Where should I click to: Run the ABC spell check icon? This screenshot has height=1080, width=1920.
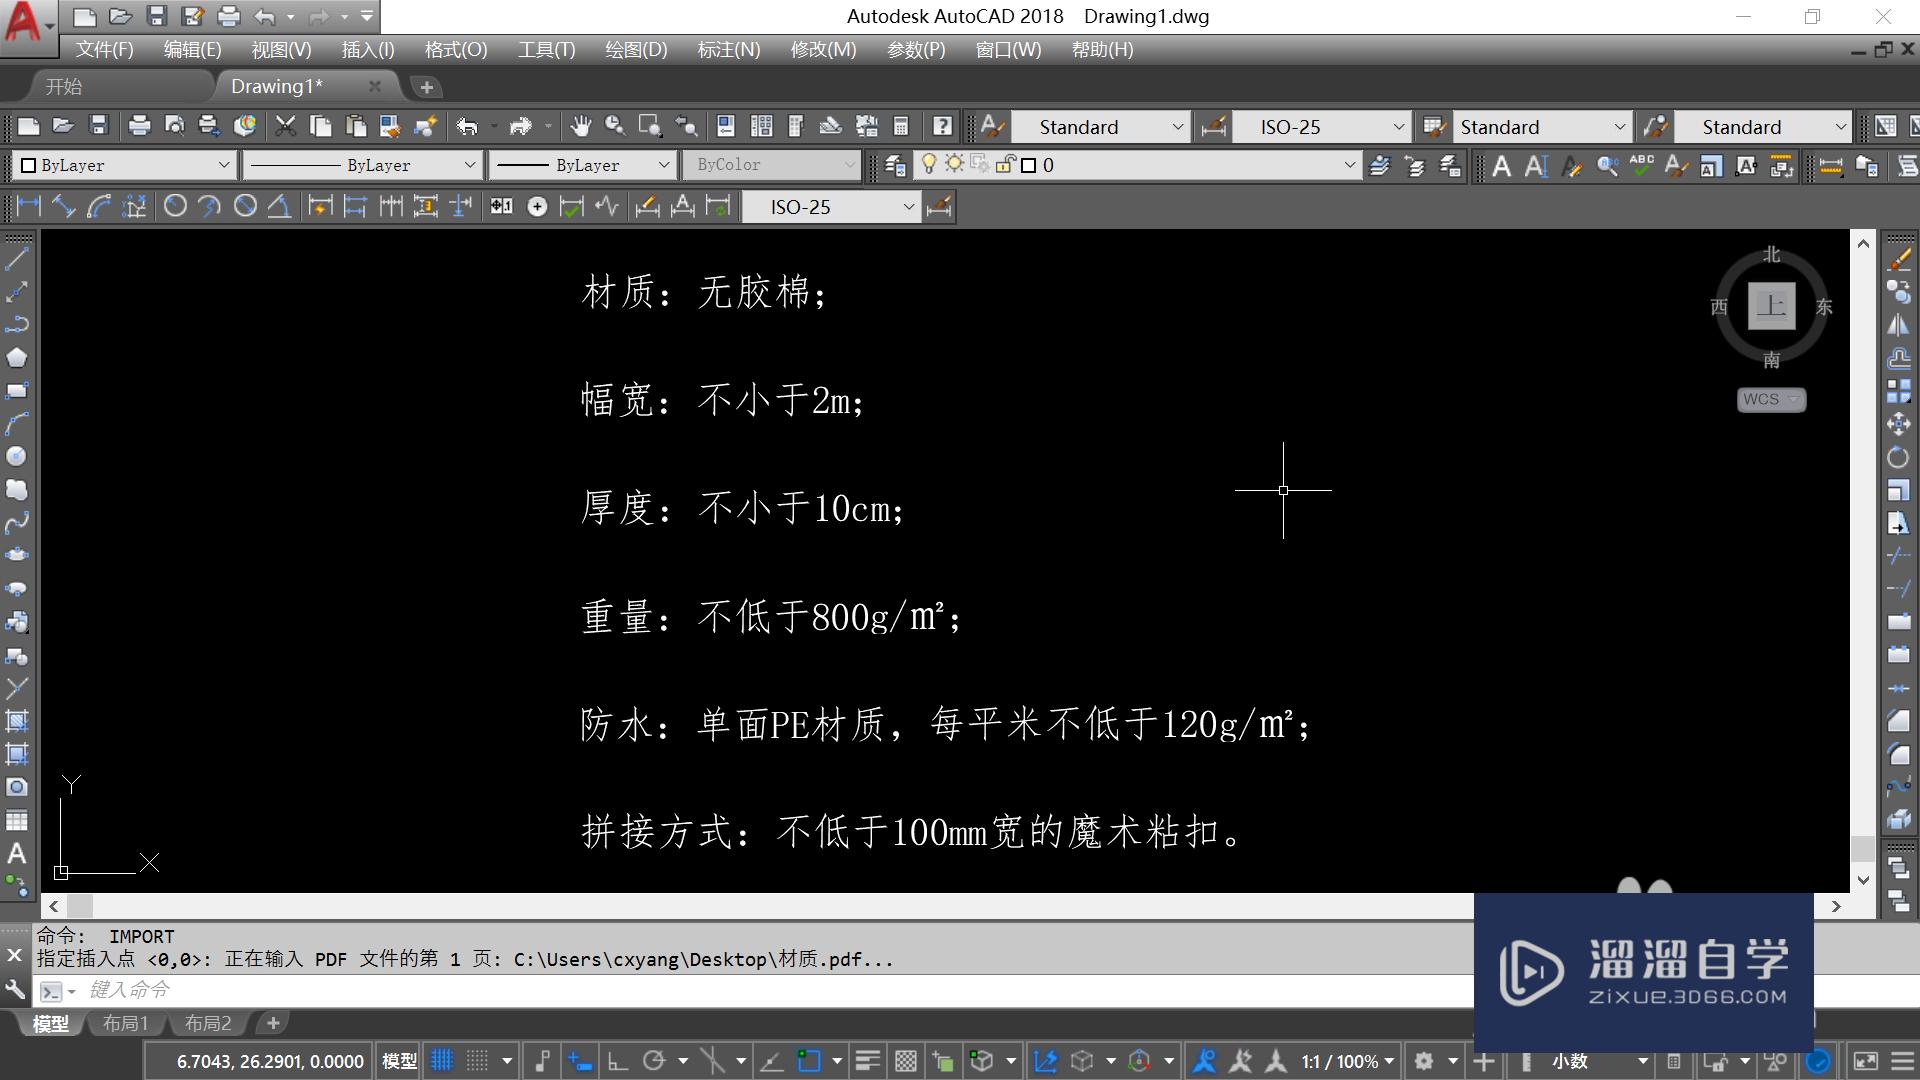(1641, 166)
